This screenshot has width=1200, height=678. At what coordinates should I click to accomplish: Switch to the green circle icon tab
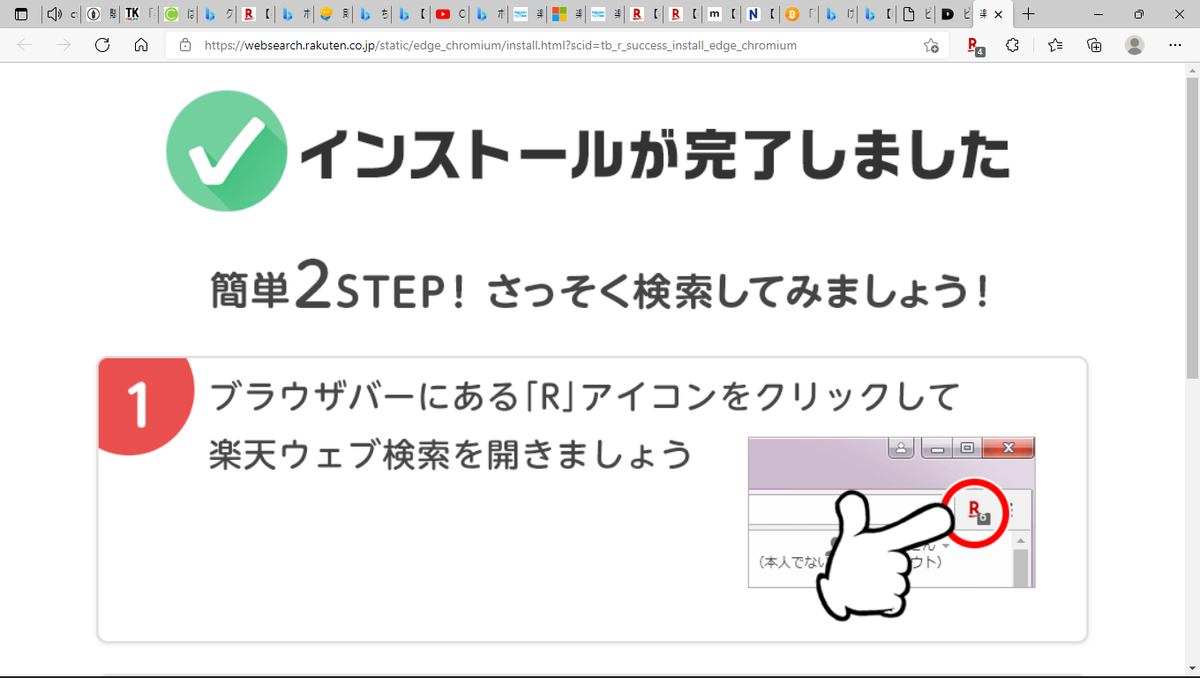tap(177, 15)
